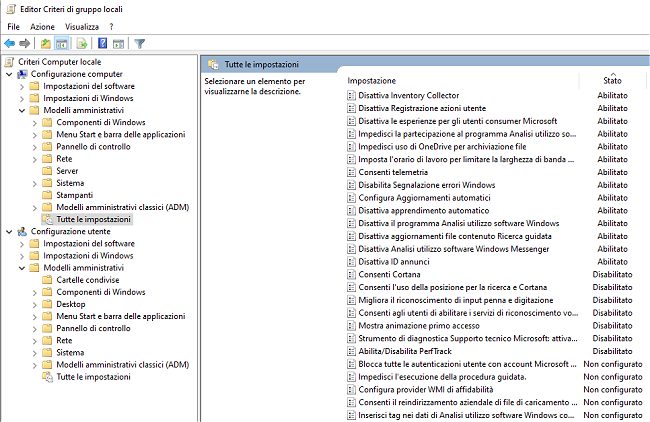The height and width of the screenshot is (422, 650).
Task: Click the Cartelle condivise folder icon
Action: [48, 280]
